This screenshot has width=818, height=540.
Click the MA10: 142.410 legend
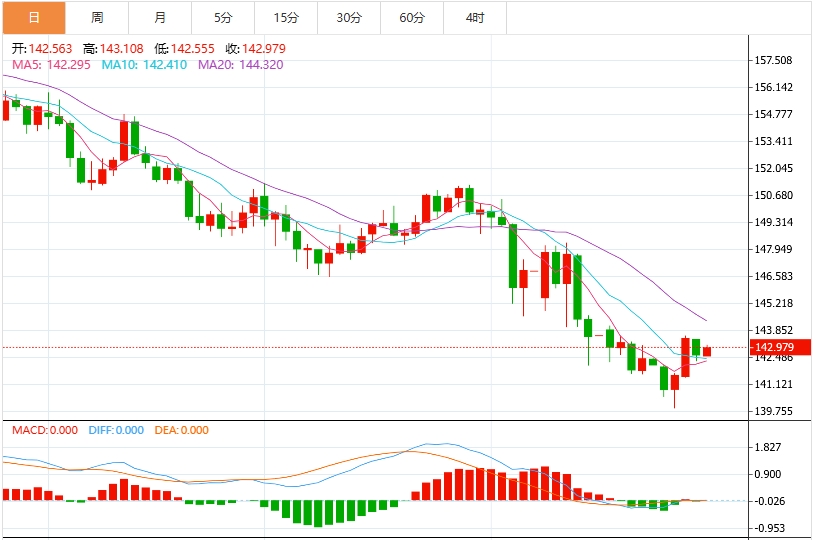pos(144,65)
